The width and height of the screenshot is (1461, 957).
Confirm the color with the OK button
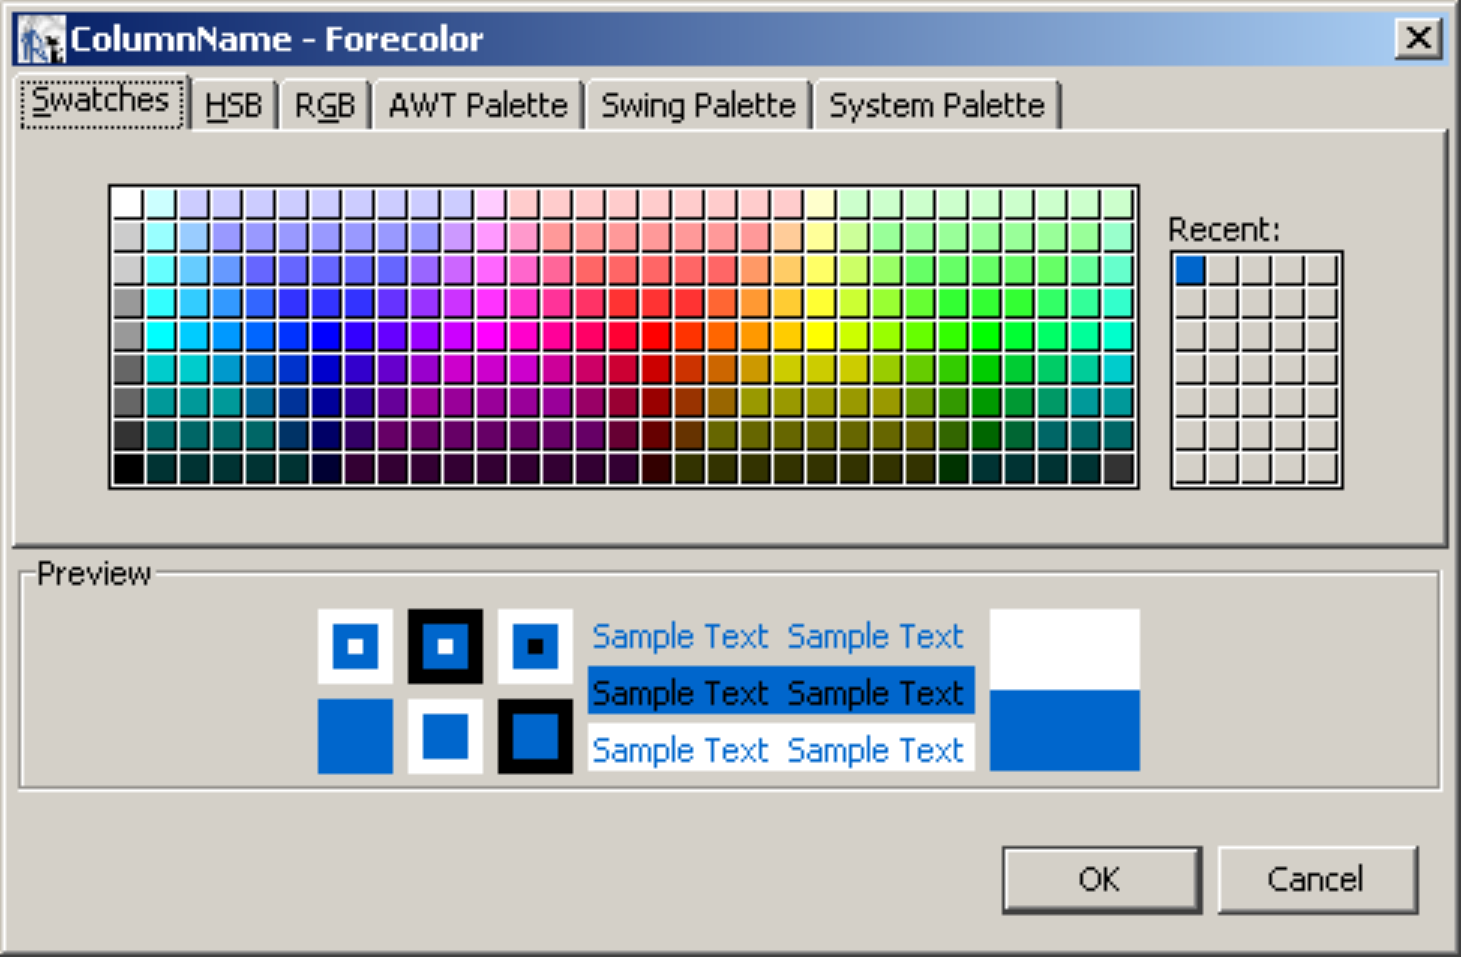click(1100, 879)
